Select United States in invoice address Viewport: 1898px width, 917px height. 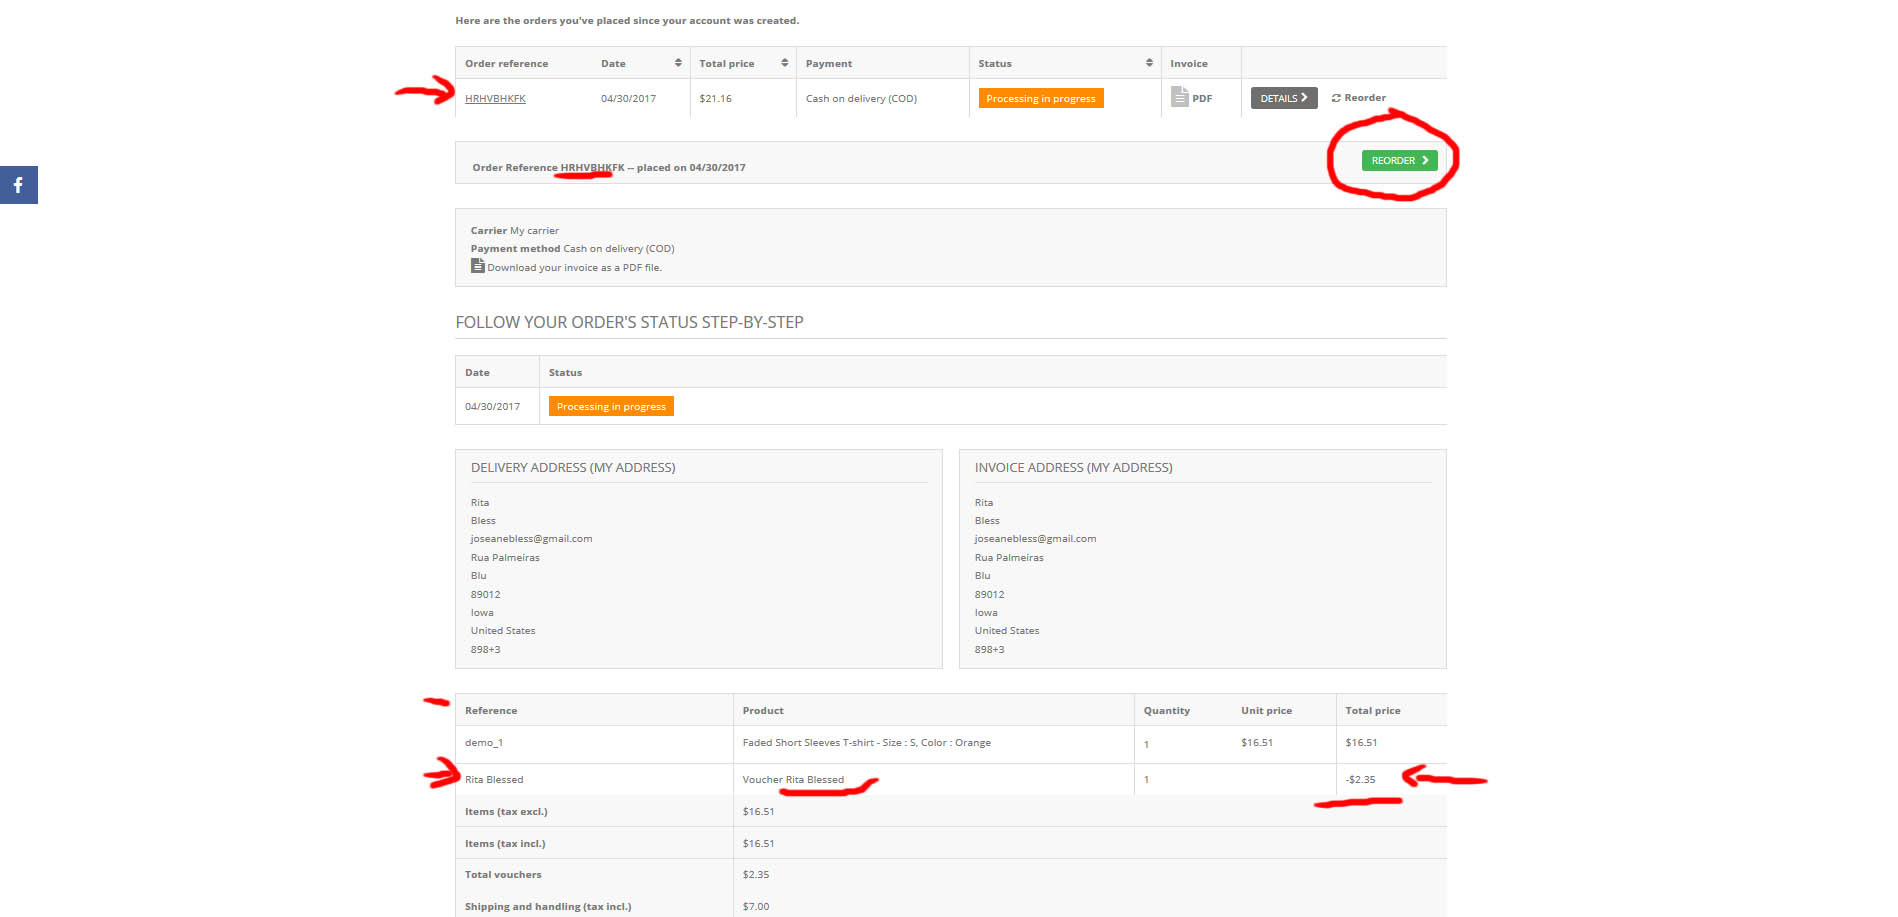tap(1007, 630)
